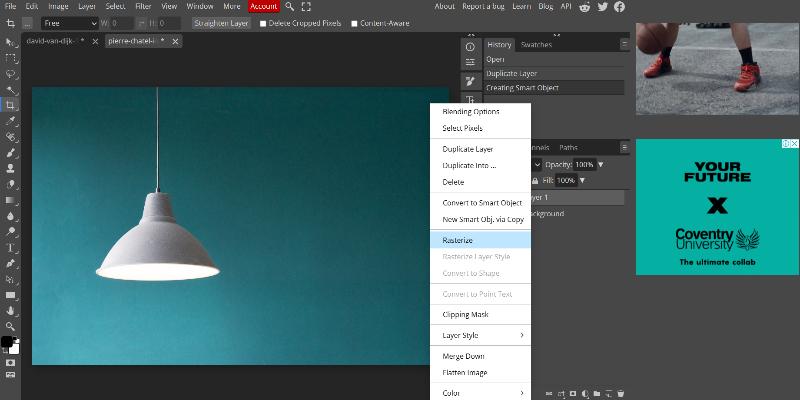Open the Blog link
The height and width of the screenshot is (400, 800).
545,7
